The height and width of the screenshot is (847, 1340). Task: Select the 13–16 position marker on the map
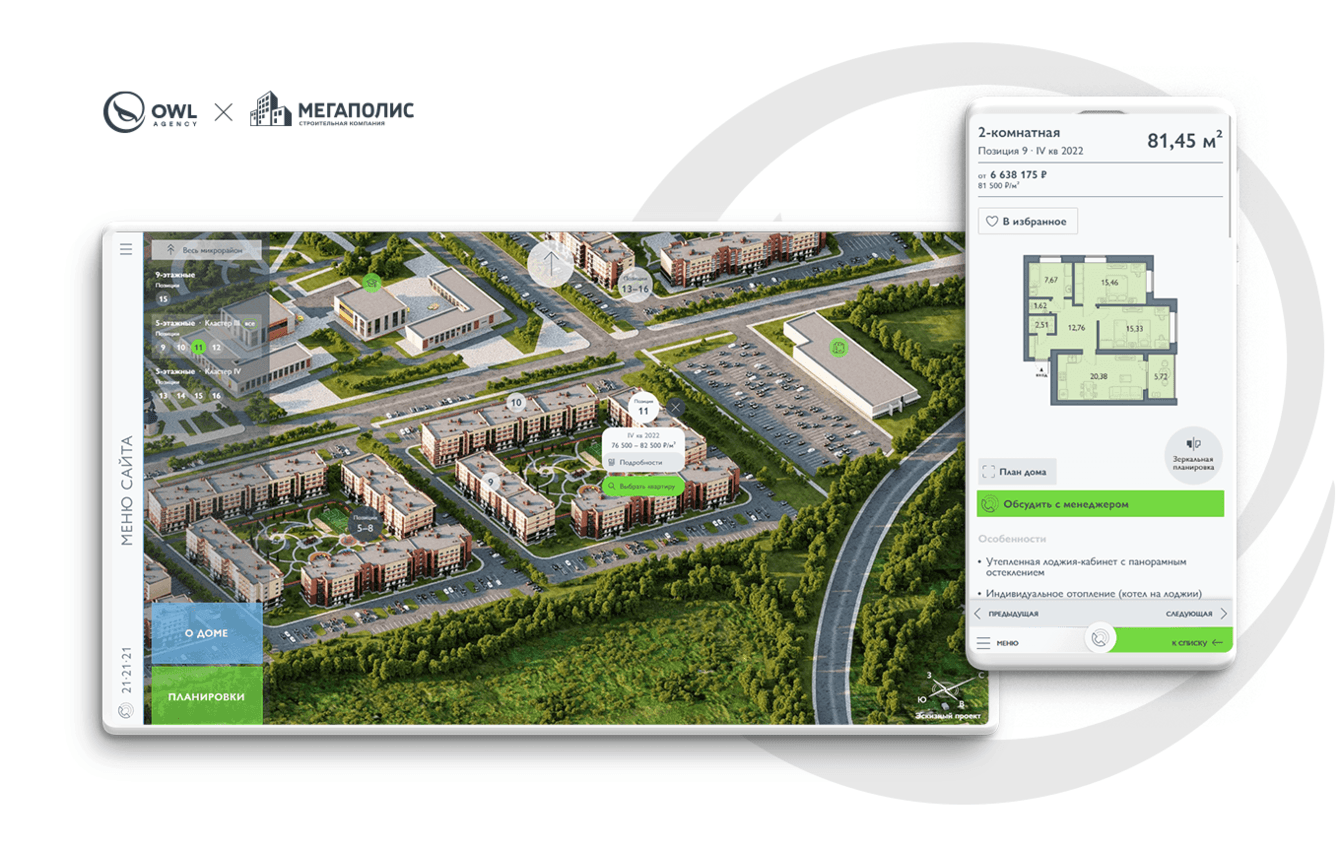(x=635, y=285)
